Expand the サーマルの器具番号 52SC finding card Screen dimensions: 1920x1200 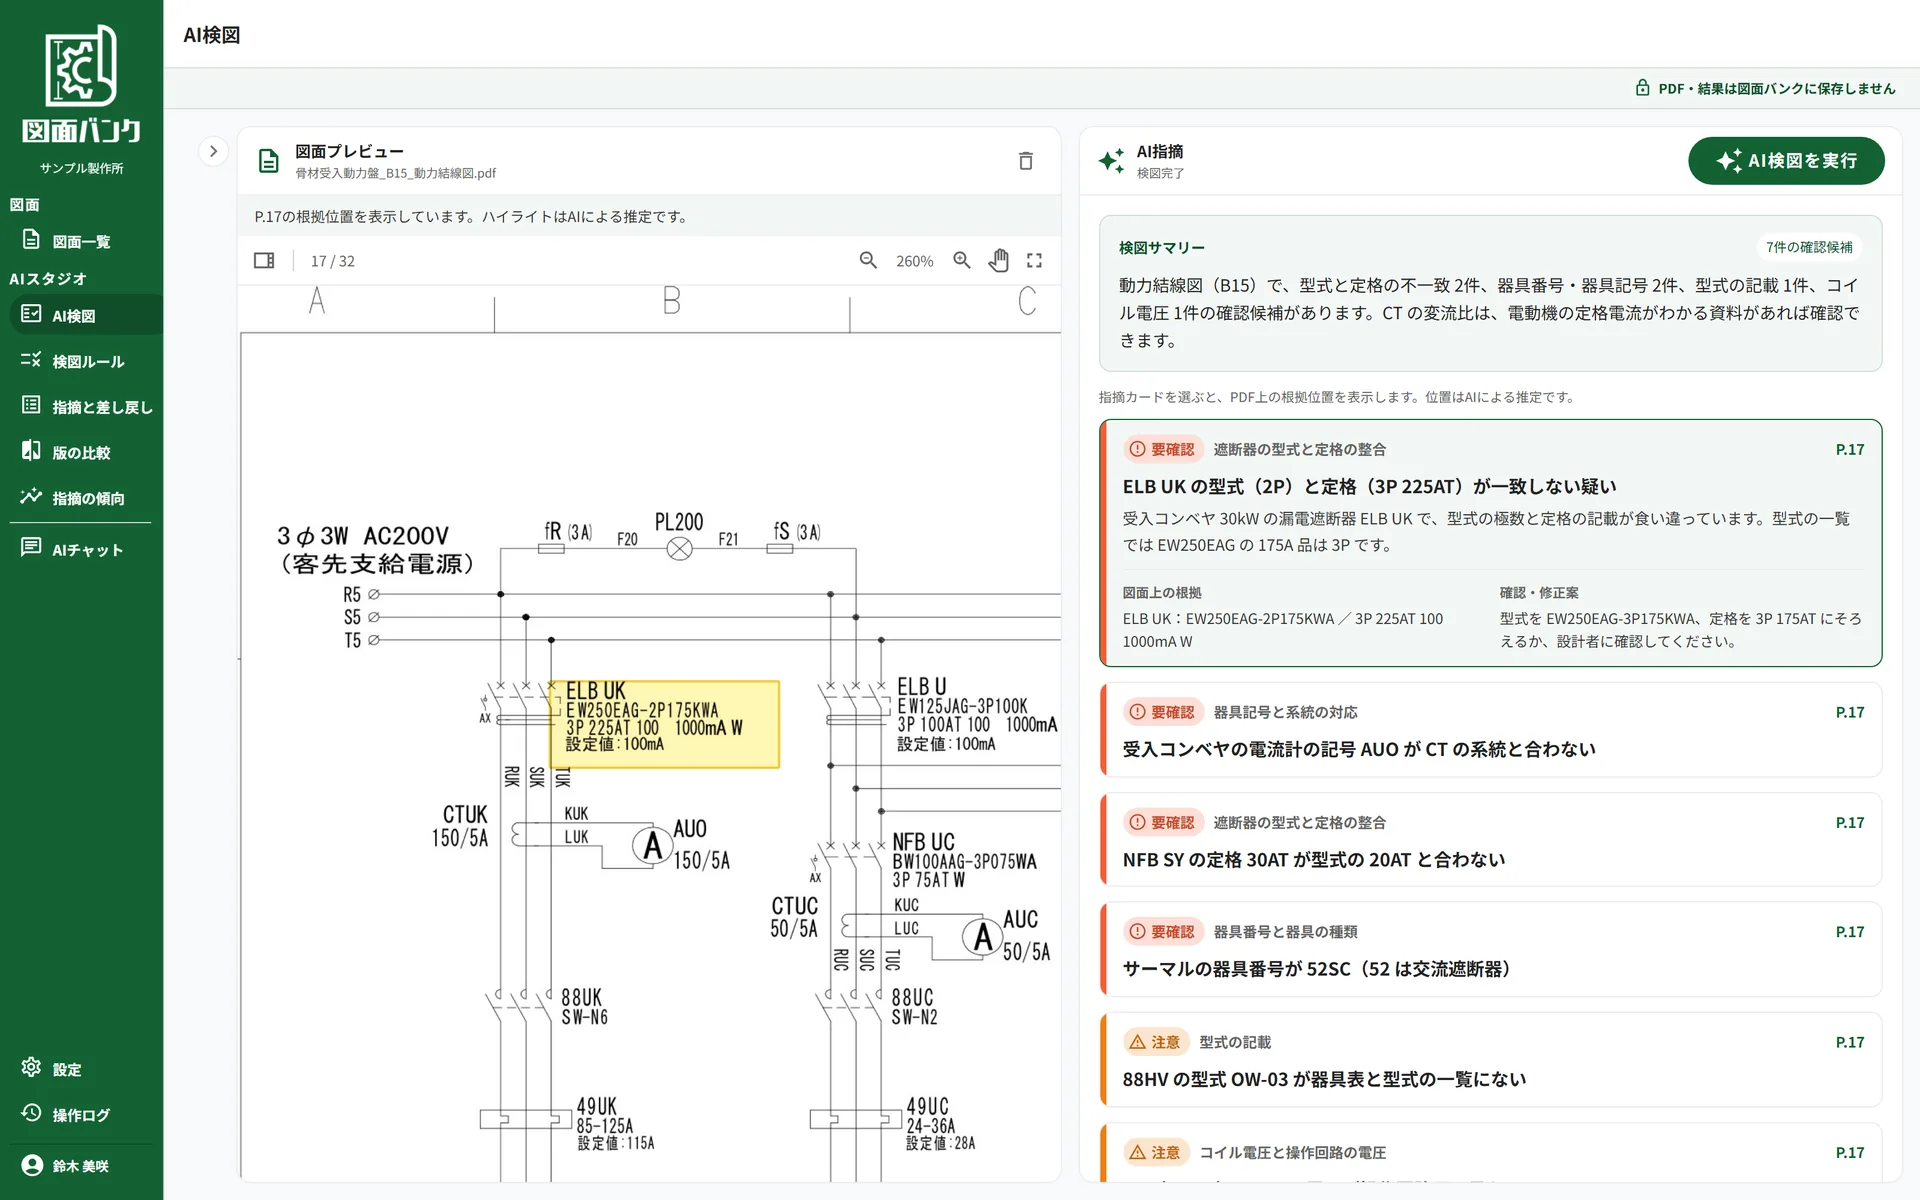[x=1490, y=950]
